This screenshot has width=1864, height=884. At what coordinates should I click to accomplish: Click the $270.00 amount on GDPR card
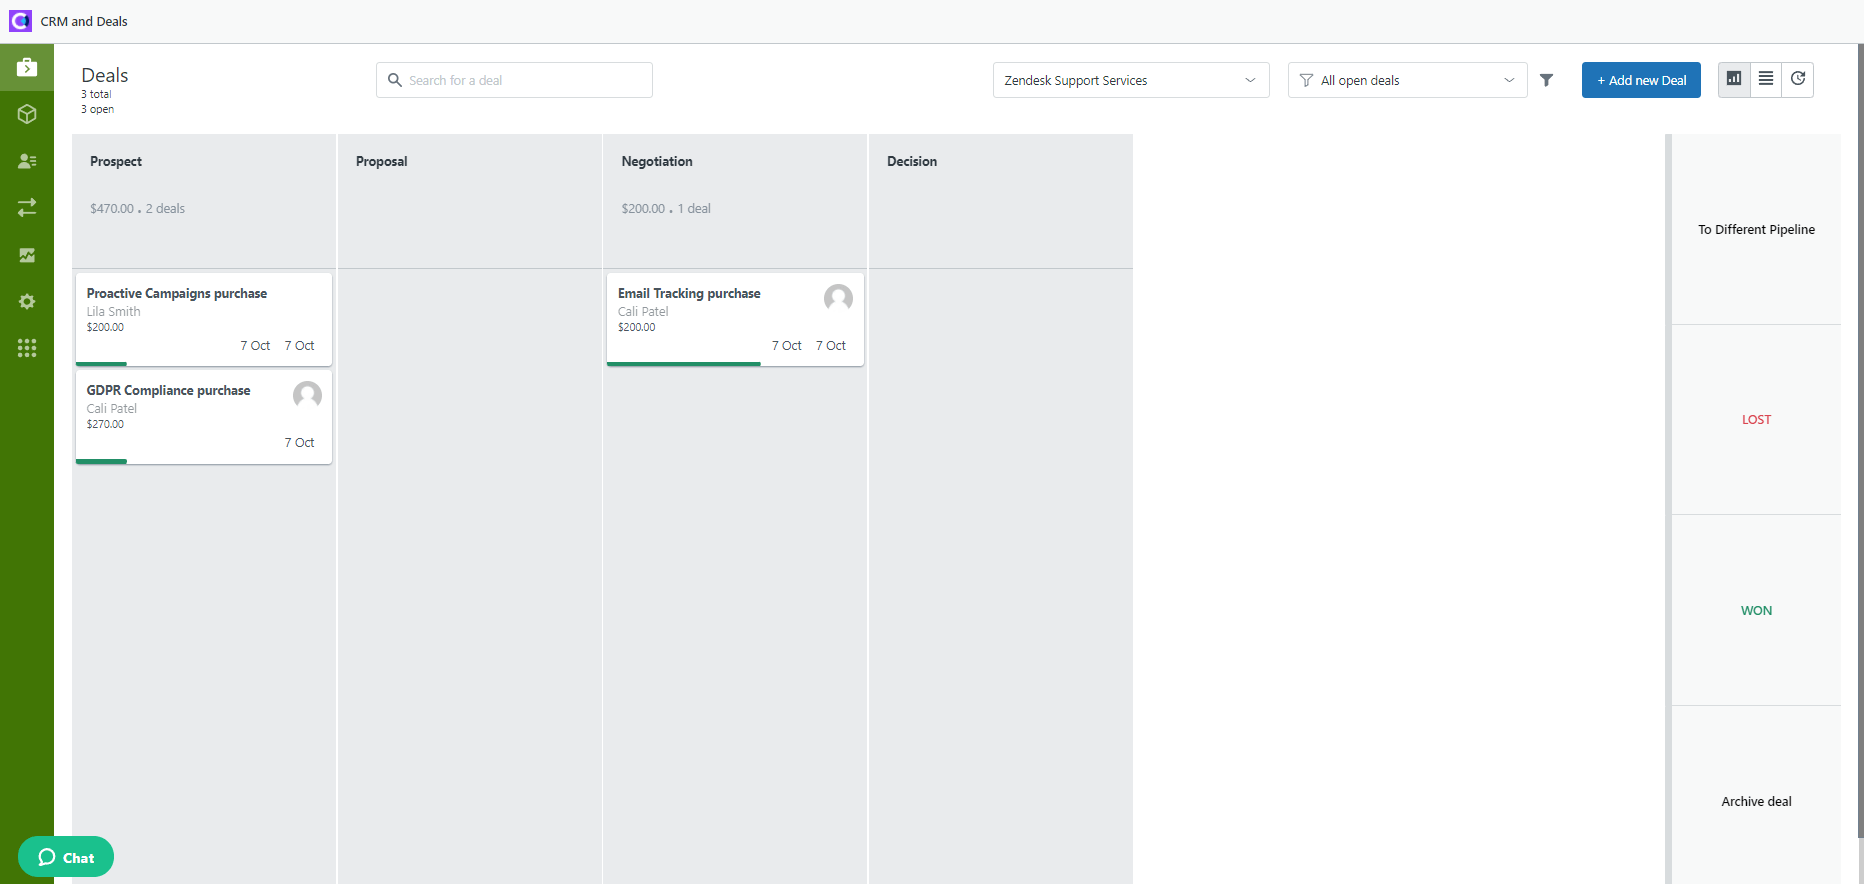[x=105, y=424]
